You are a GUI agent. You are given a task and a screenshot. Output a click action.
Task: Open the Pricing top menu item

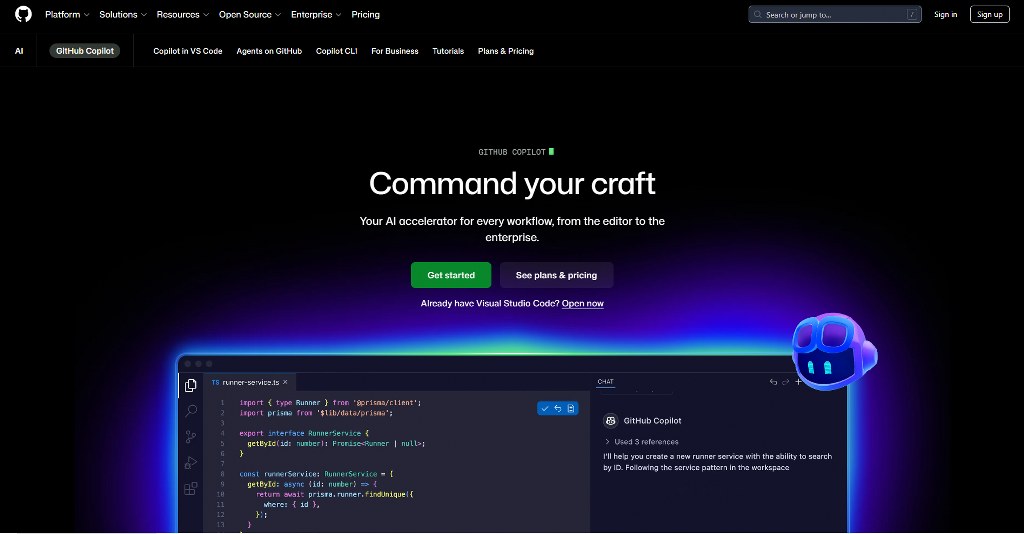(365, 14)
